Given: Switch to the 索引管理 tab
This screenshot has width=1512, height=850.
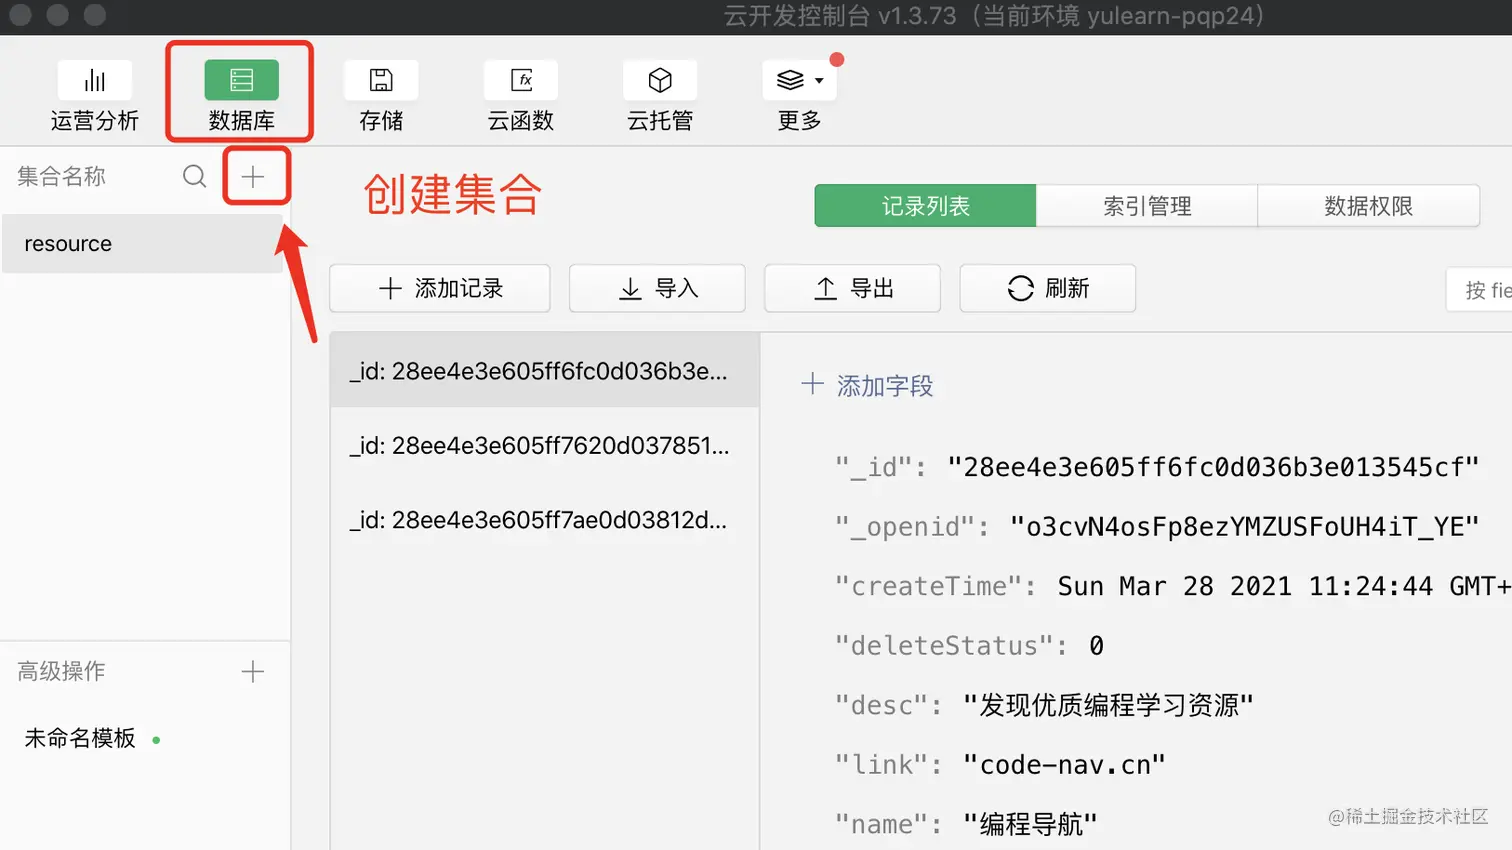Looking at the screenshot, I should 1146,206.
